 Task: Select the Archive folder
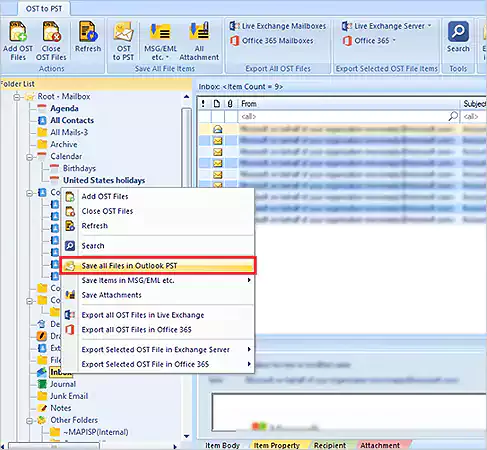click(x=64, y=144)
